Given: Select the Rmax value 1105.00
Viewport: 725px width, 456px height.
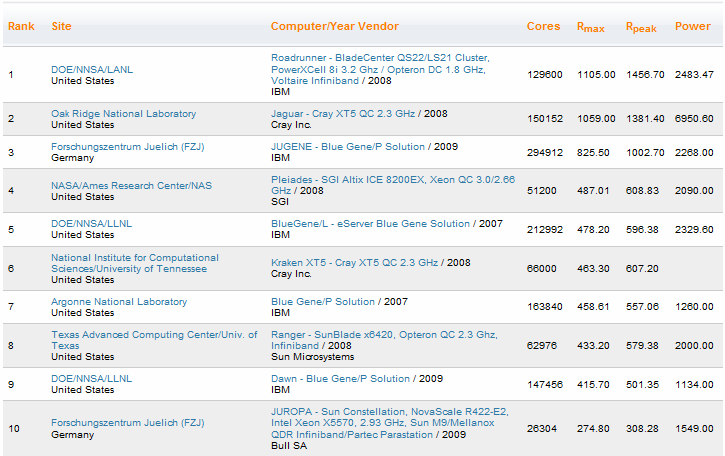Looking at the screenshot, I should pyautogui.click(x=596, y=74).
